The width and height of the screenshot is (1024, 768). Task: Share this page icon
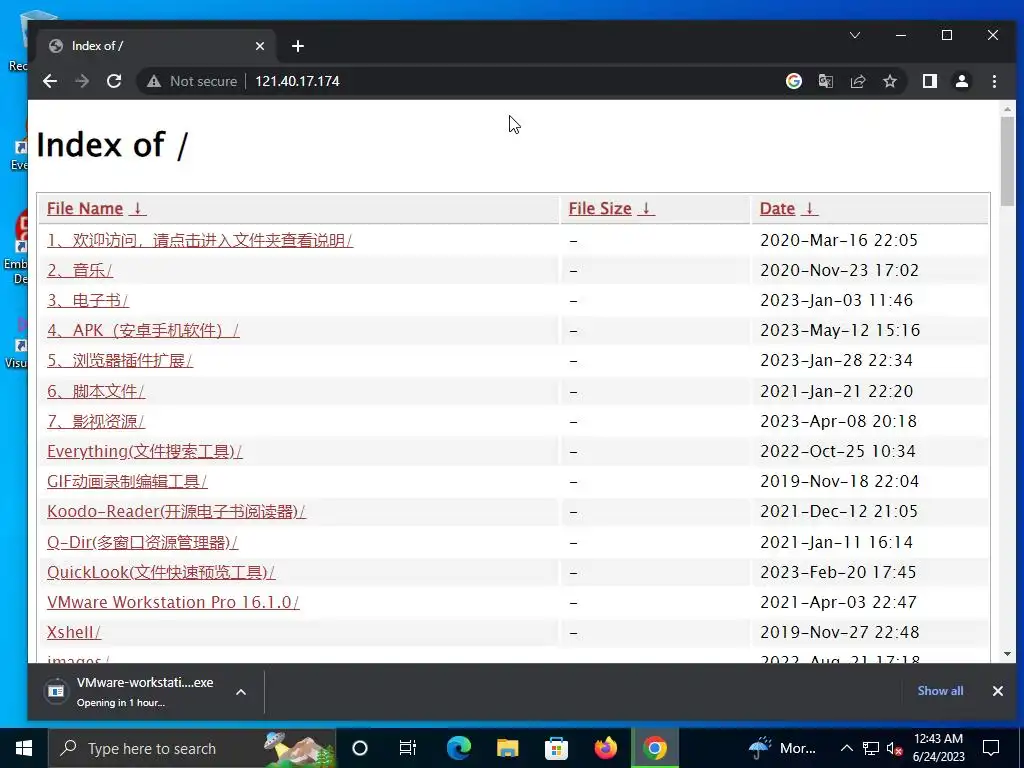[x=857, y=81]
